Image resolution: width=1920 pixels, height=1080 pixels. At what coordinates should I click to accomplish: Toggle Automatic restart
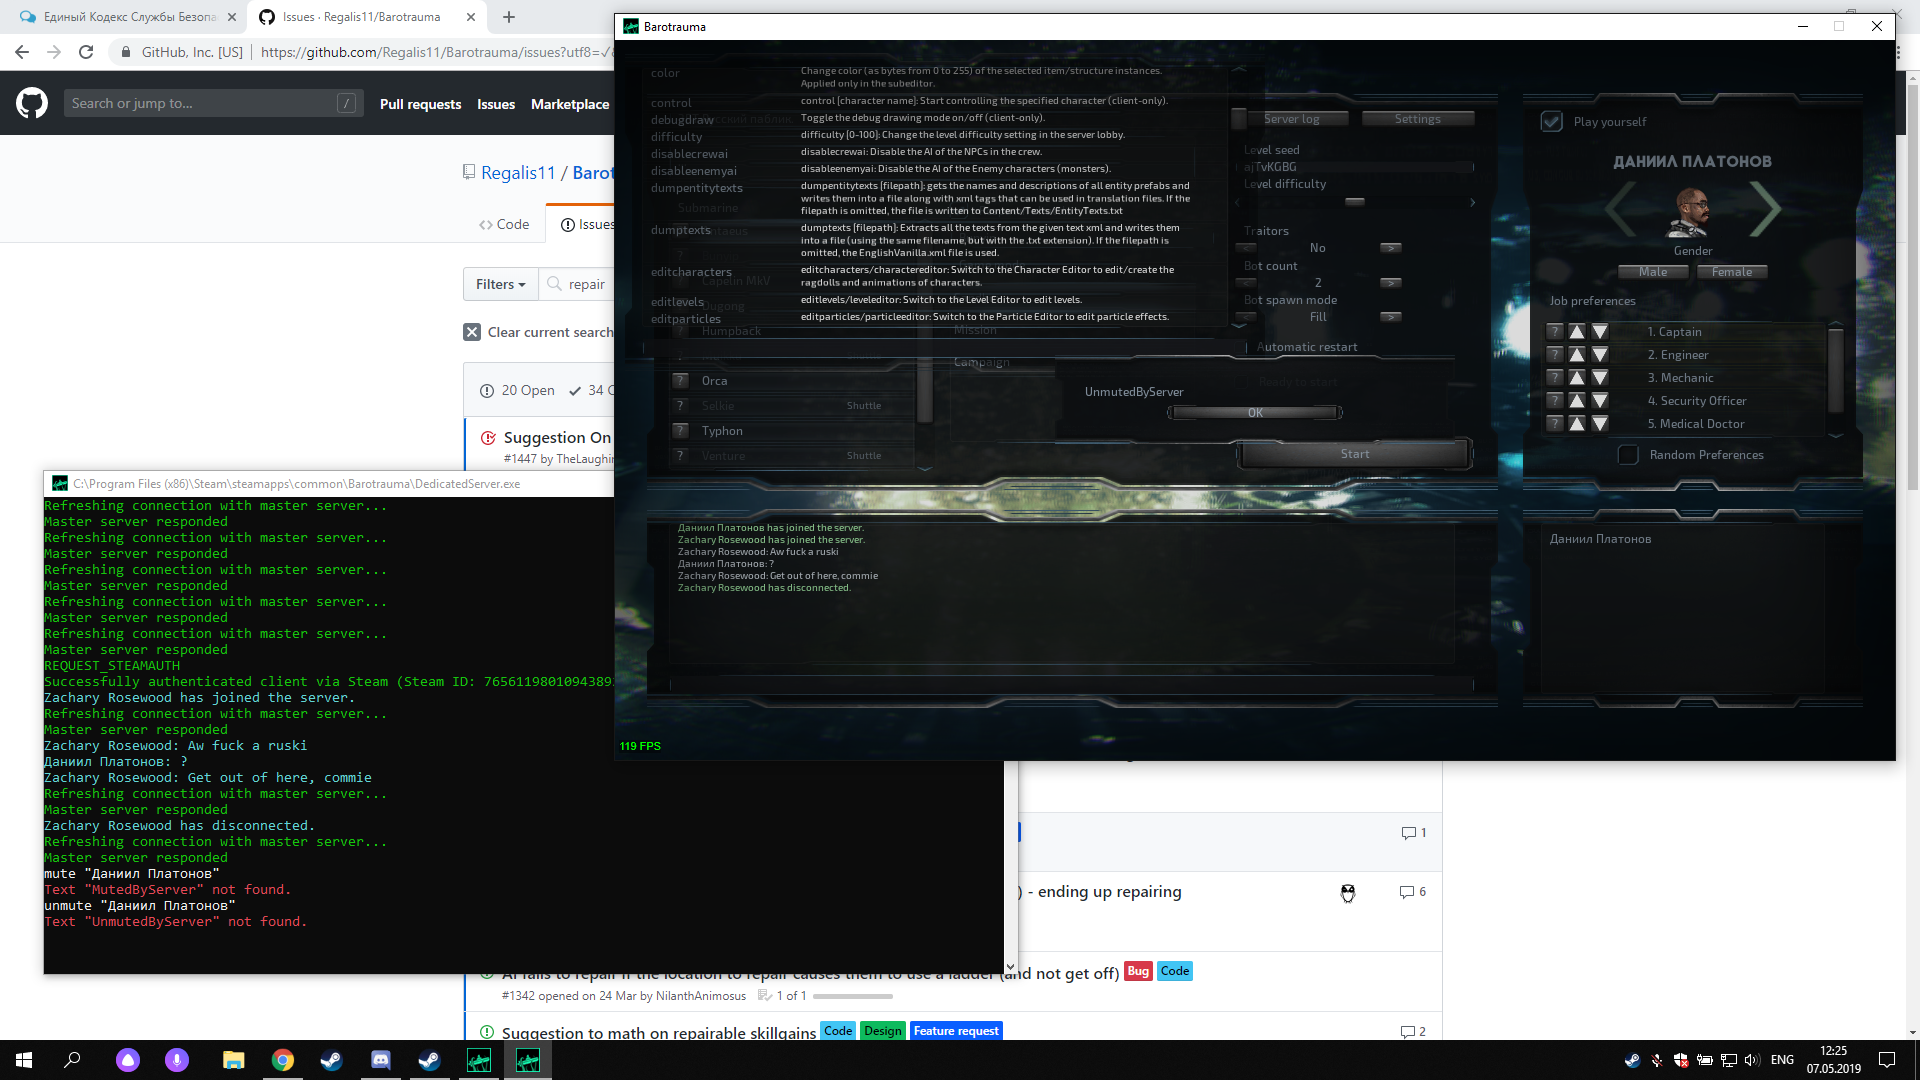[1242, 347]
